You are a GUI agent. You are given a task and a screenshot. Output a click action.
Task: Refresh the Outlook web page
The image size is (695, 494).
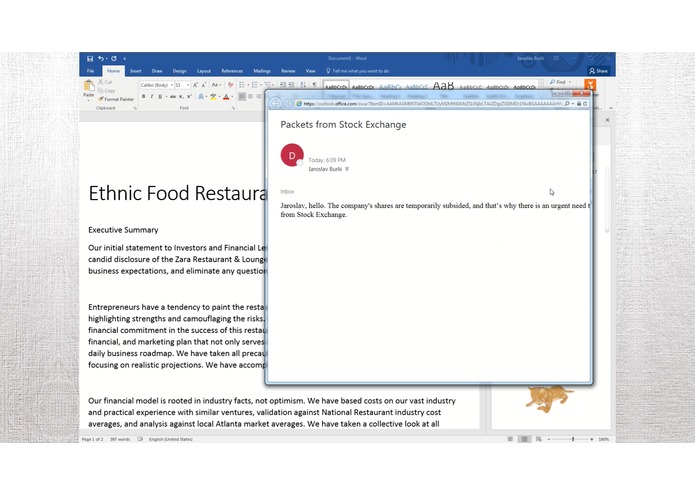pos(585,104)
